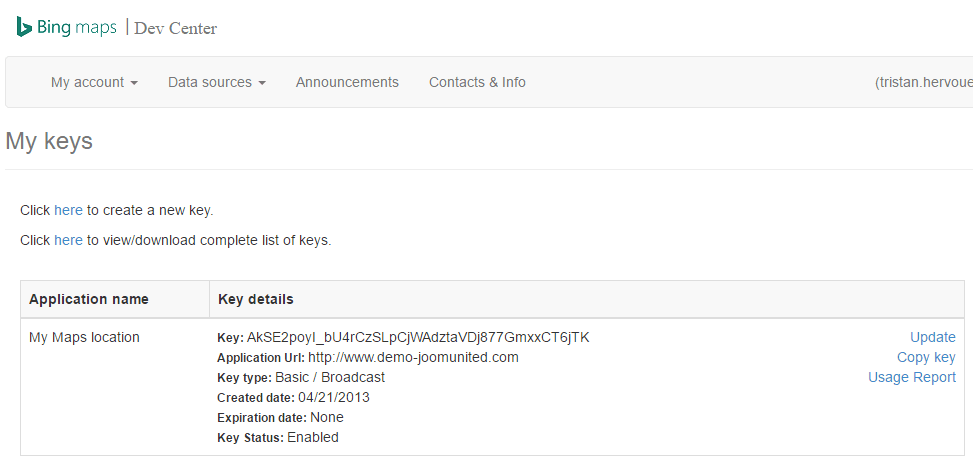Click Update link for My Maps location
This screenshot has width=973, height=464.
[932, 337]
